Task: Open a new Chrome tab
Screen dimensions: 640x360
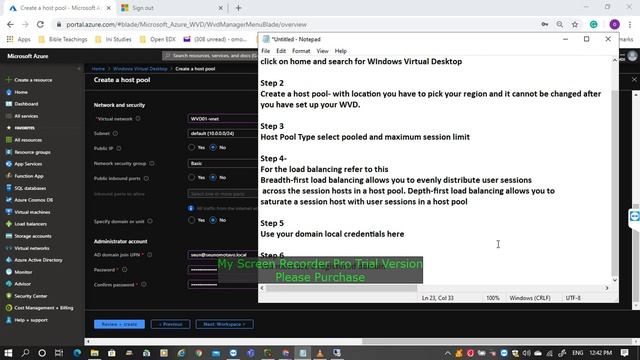Action: (x=238, y=8)
